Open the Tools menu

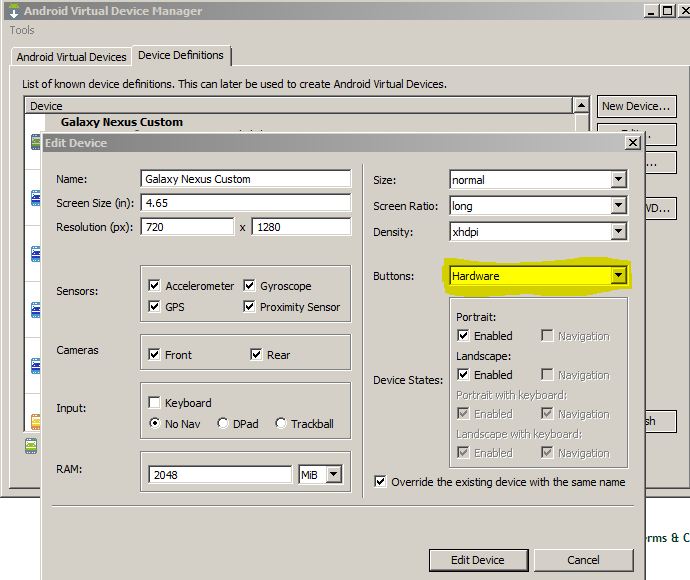[22, 30]
